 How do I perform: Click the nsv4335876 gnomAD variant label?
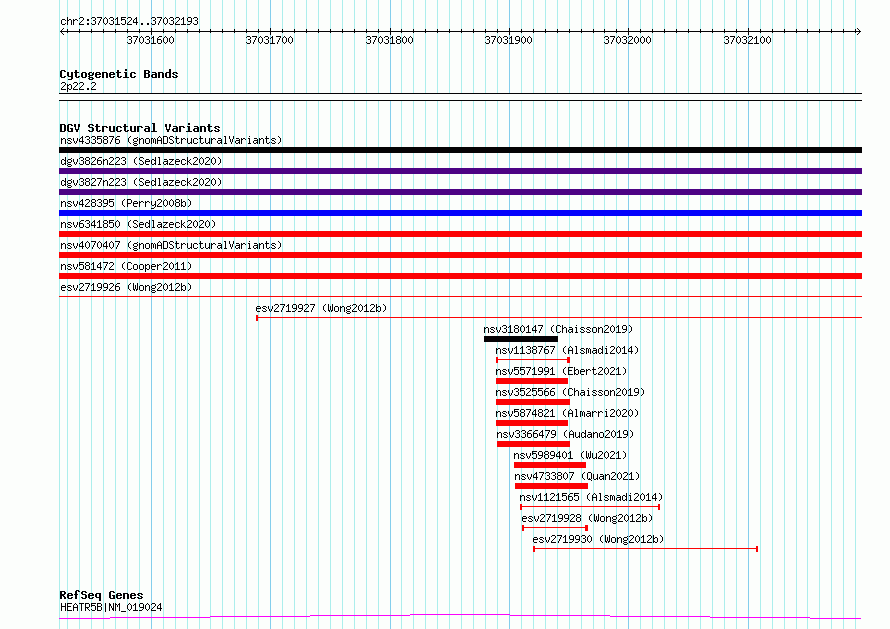pos(170,140)
